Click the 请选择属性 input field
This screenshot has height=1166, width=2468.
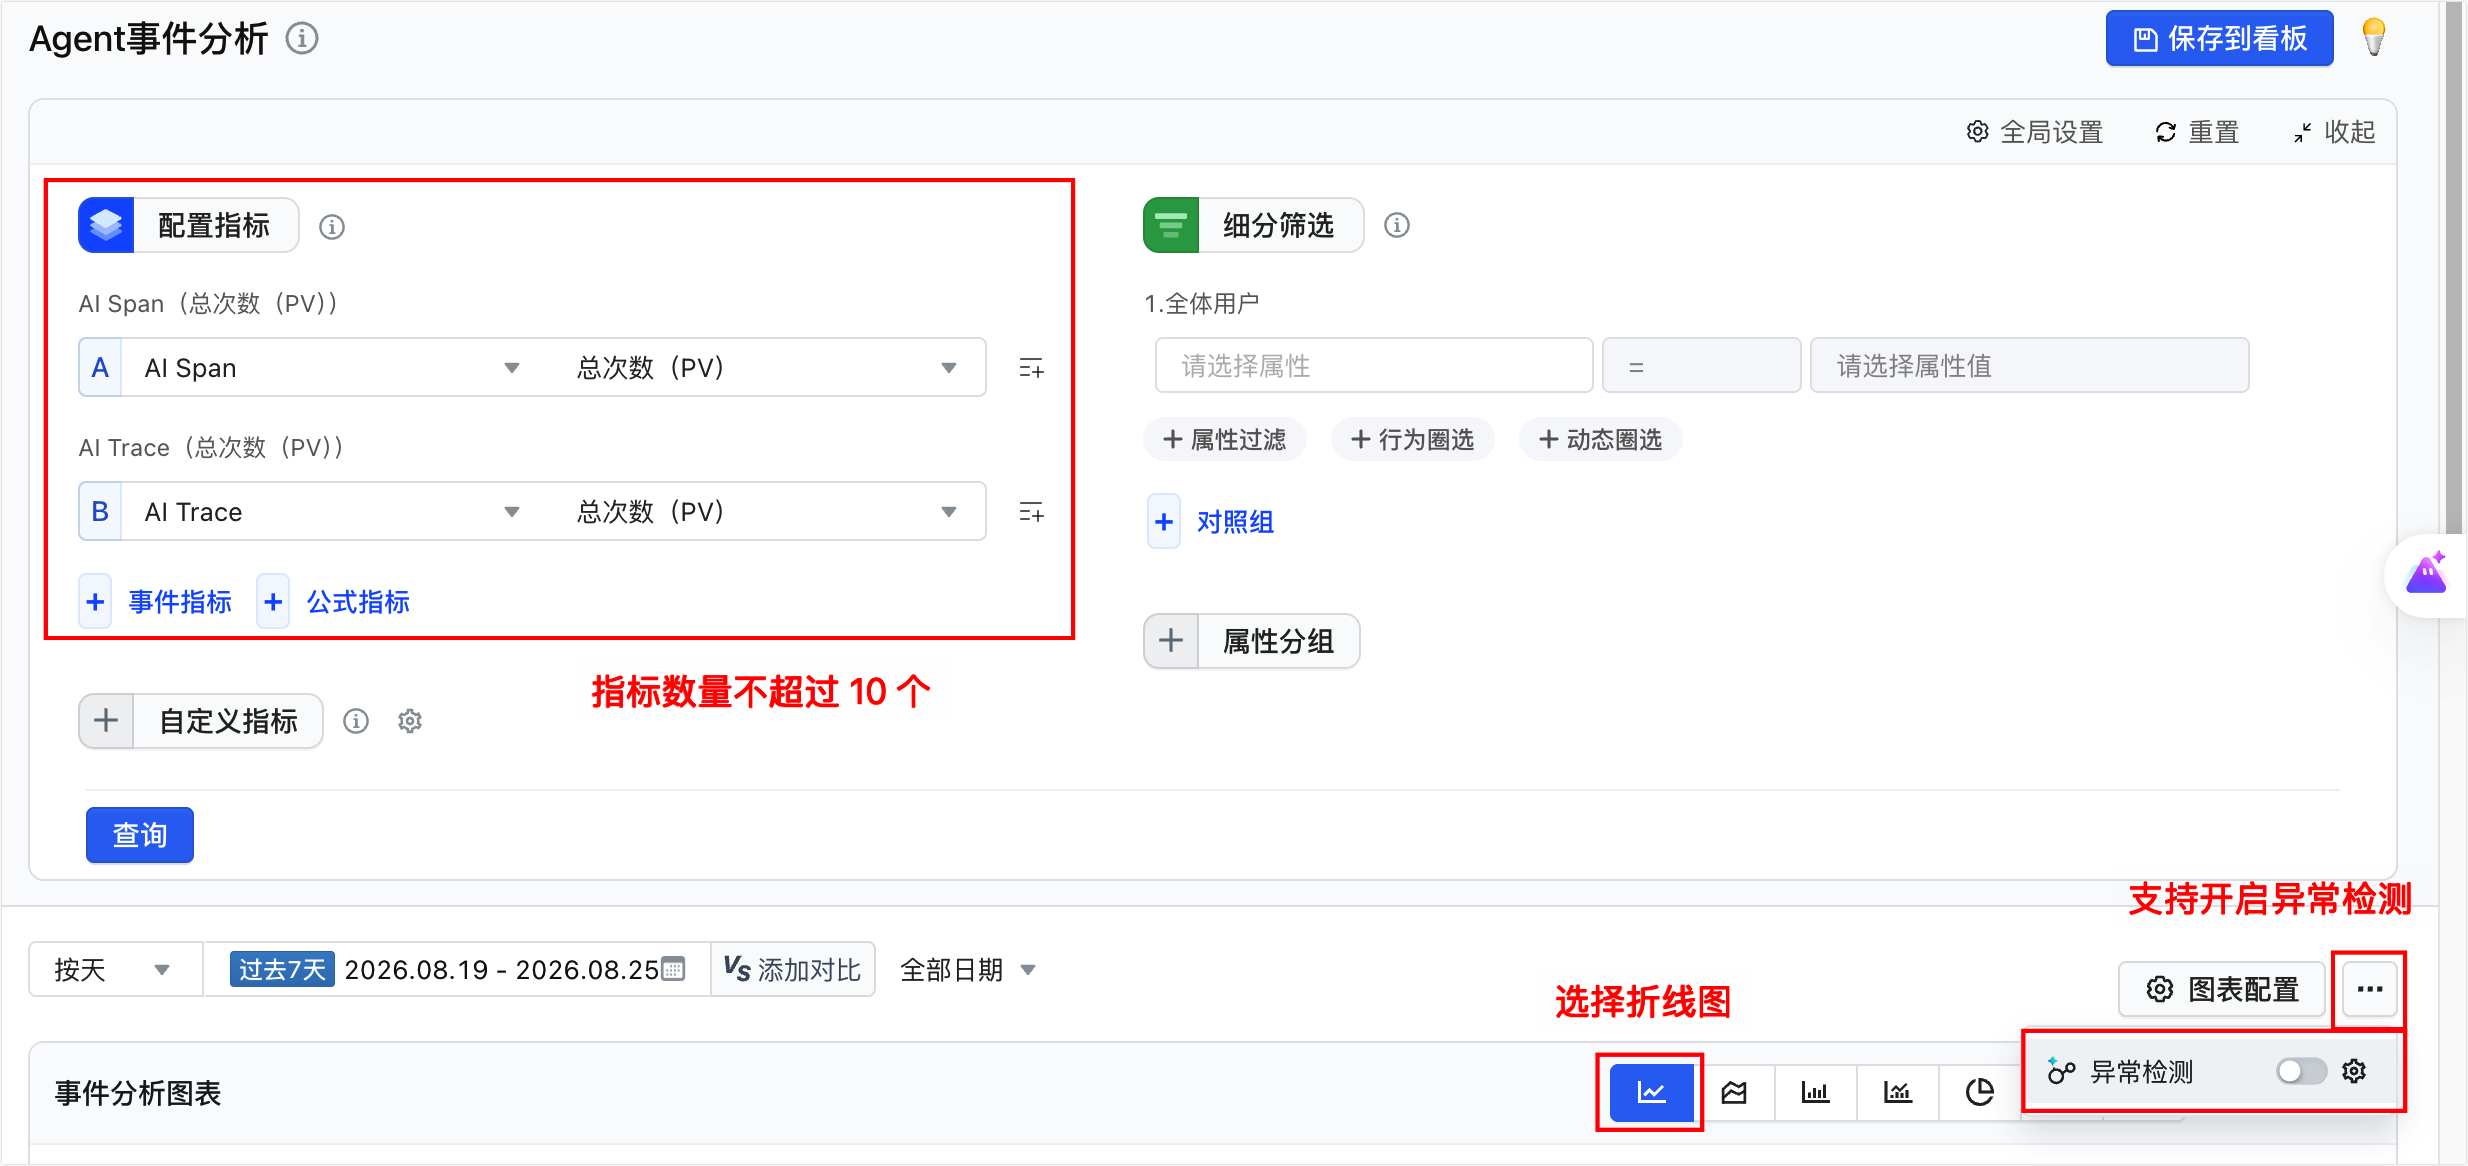[x=1374, y=366]
